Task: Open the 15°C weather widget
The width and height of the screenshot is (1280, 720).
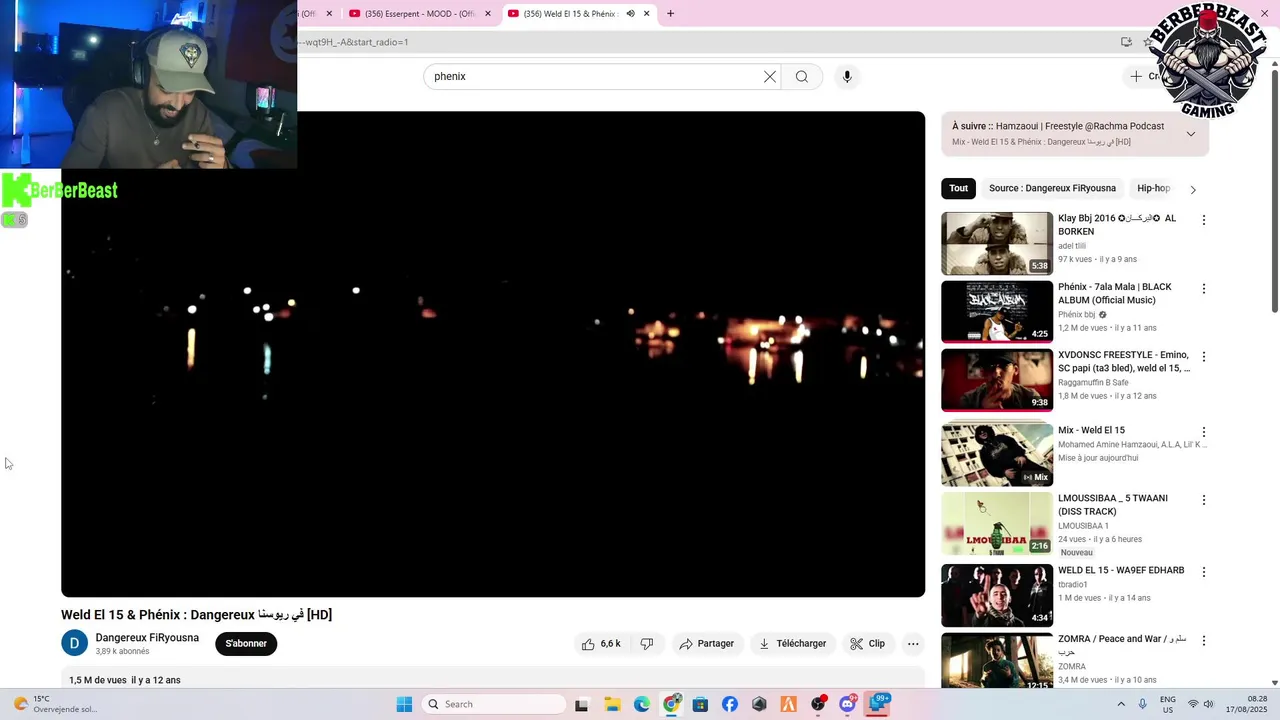Action: (54, 704)
